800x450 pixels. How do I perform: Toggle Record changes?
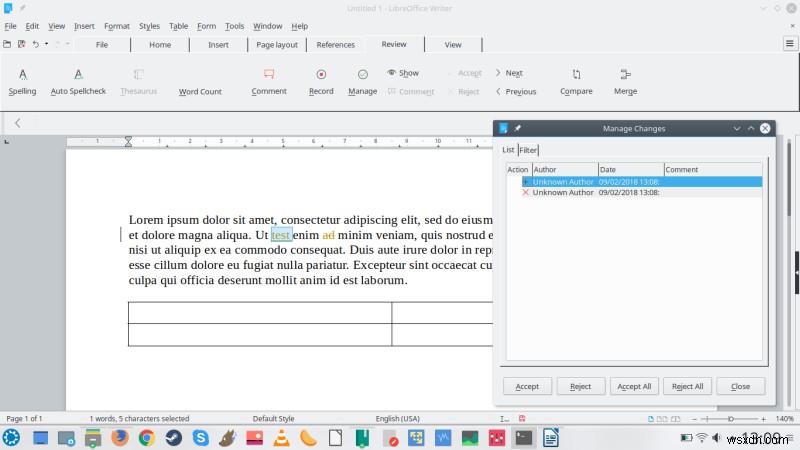pos(321,82)
